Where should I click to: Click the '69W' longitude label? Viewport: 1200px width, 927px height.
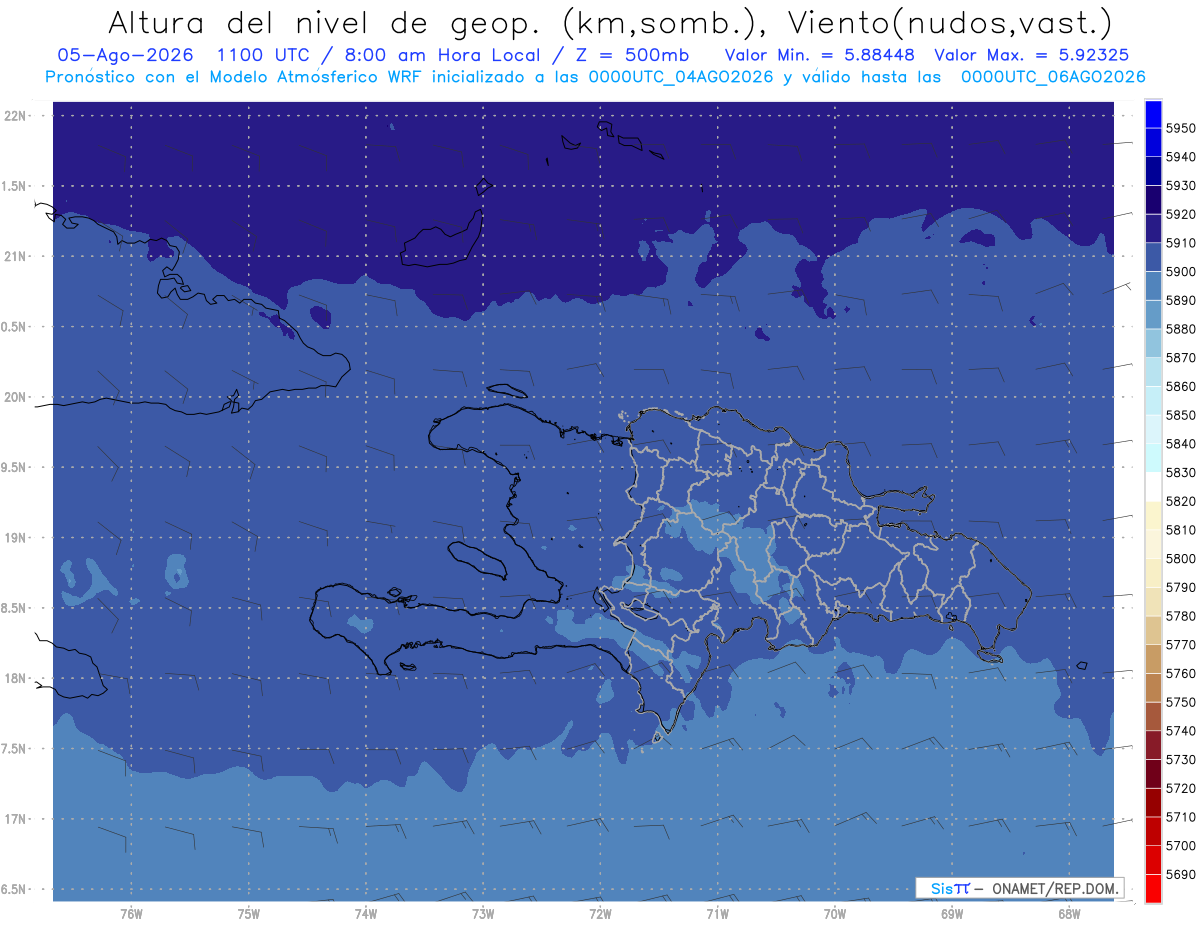pos(952,914)
